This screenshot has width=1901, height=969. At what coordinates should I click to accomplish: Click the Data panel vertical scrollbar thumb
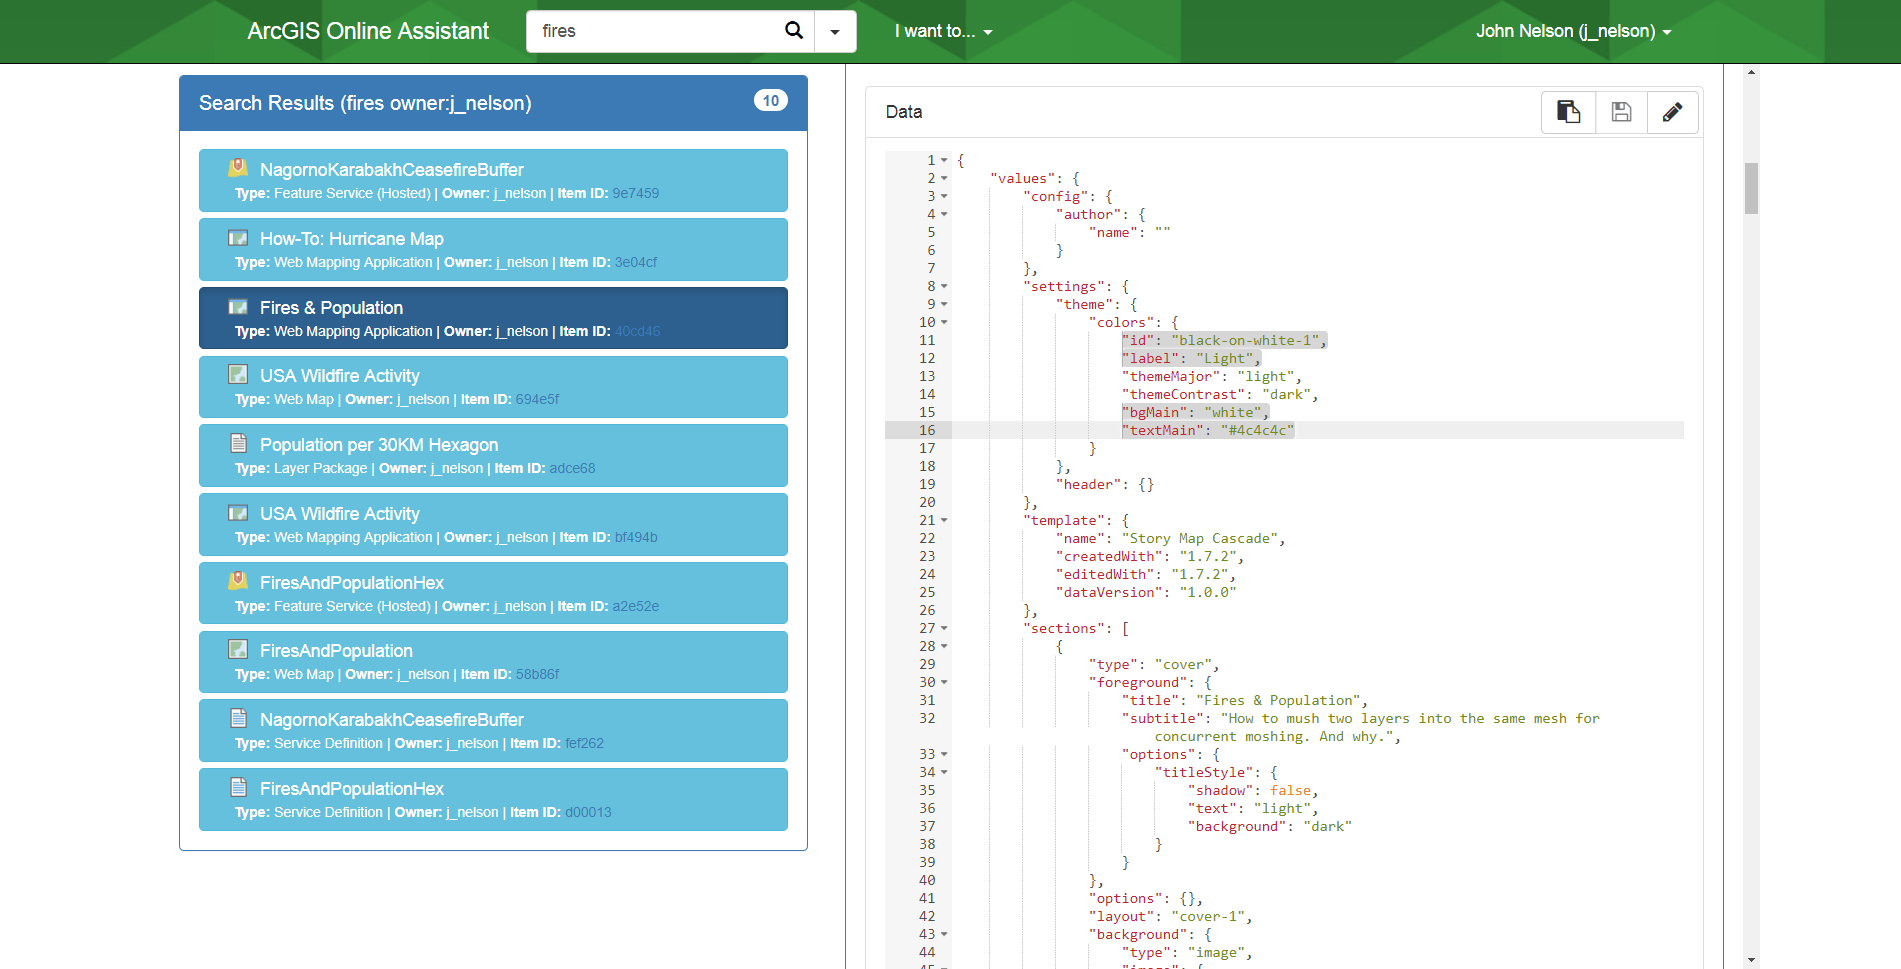tap(1751, 188)
